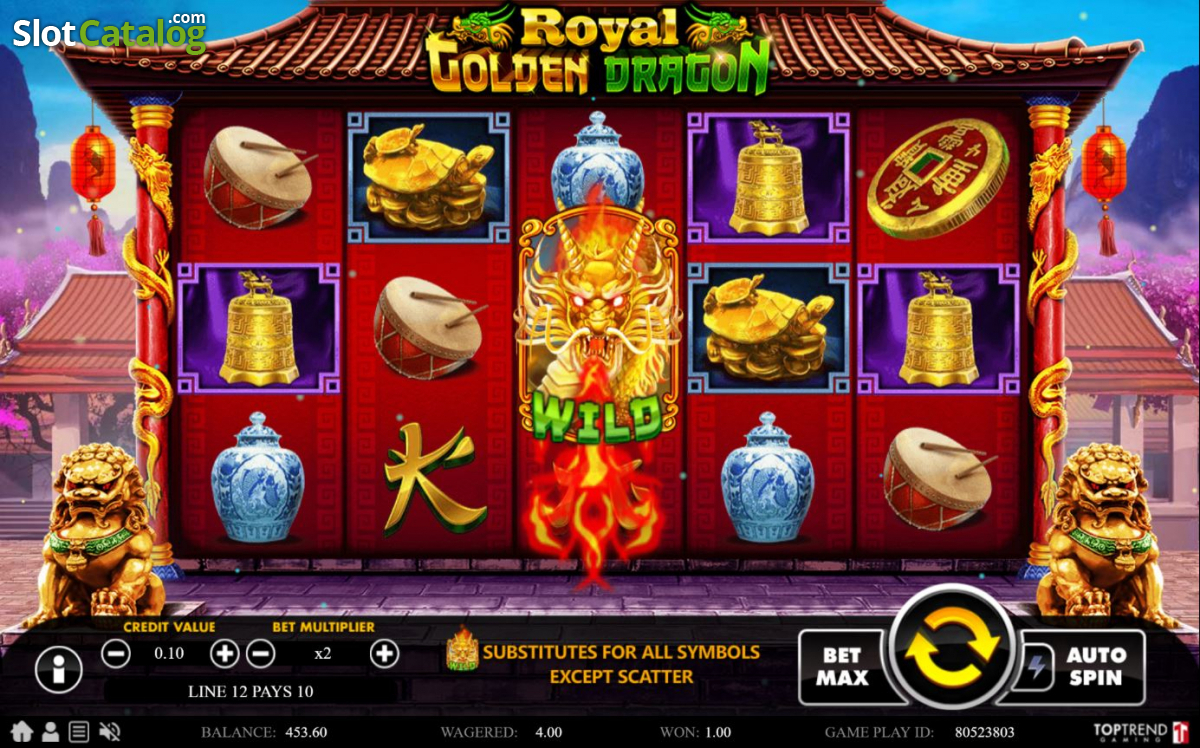
Task: Click the small Wild icon beside substitutes text
Action: pyautogui.click(x=461, y=649)
